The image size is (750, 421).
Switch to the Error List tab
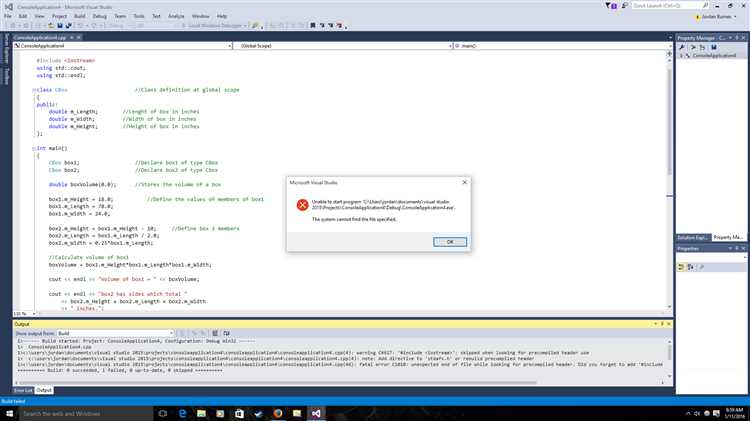(22, 390)
